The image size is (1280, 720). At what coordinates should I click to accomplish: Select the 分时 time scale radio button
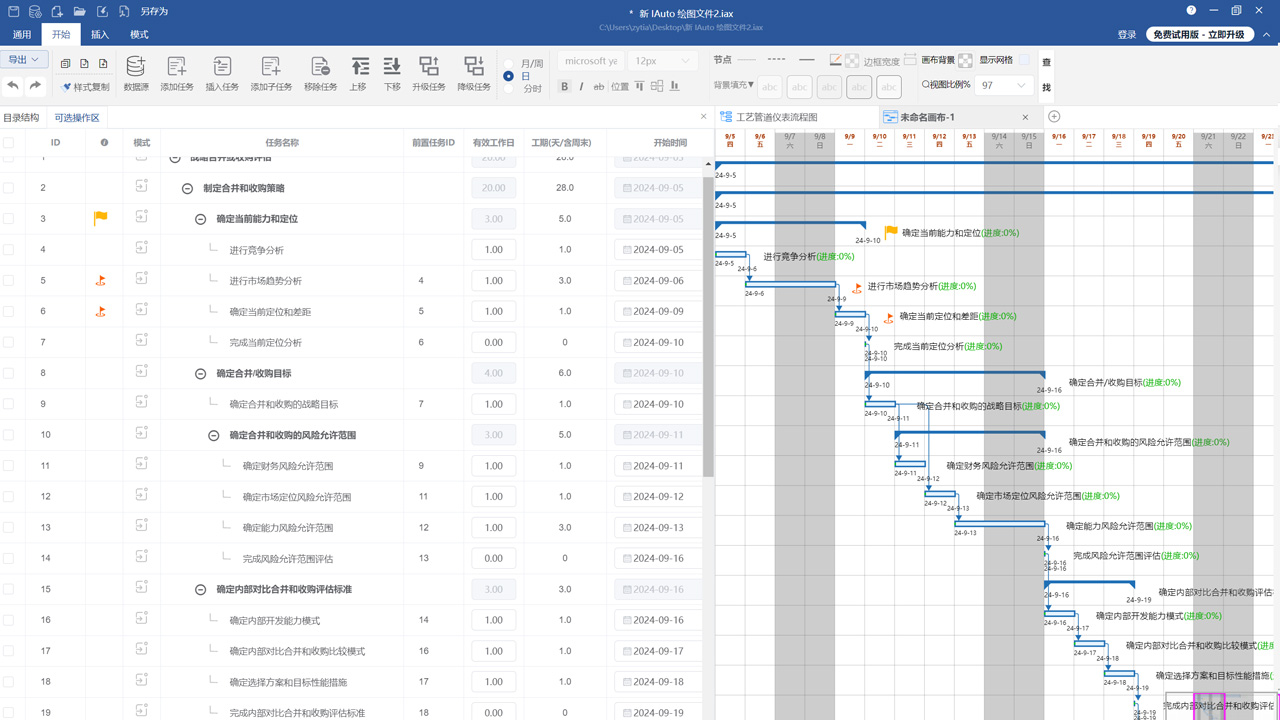(x=509, y=89)
